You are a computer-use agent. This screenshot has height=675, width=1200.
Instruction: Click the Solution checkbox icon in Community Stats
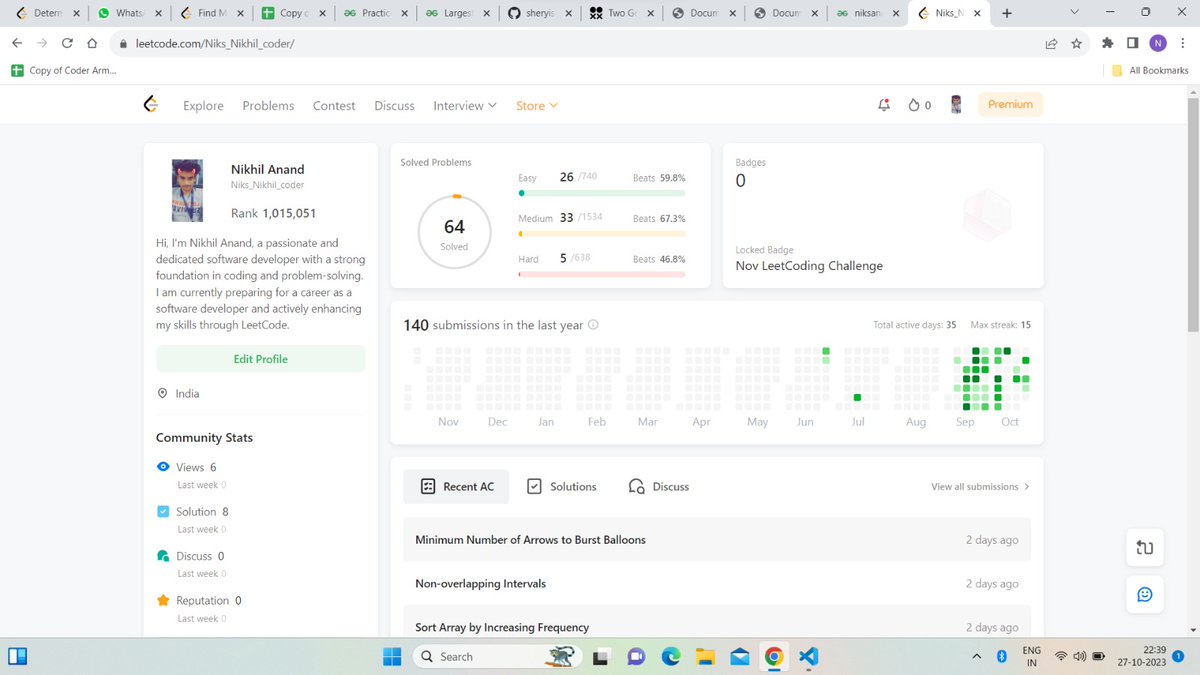point(163,511)
